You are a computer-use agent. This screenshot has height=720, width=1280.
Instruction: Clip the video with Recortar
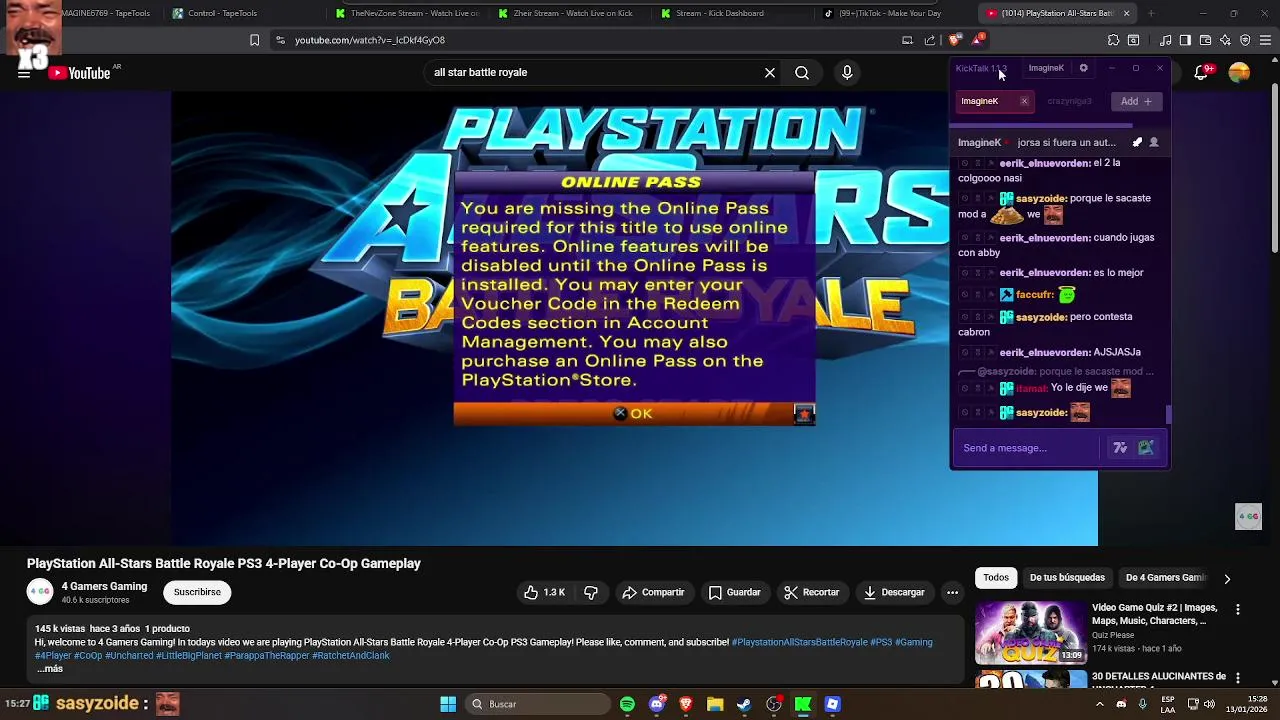pyautogui.click(x=811, y=593)
